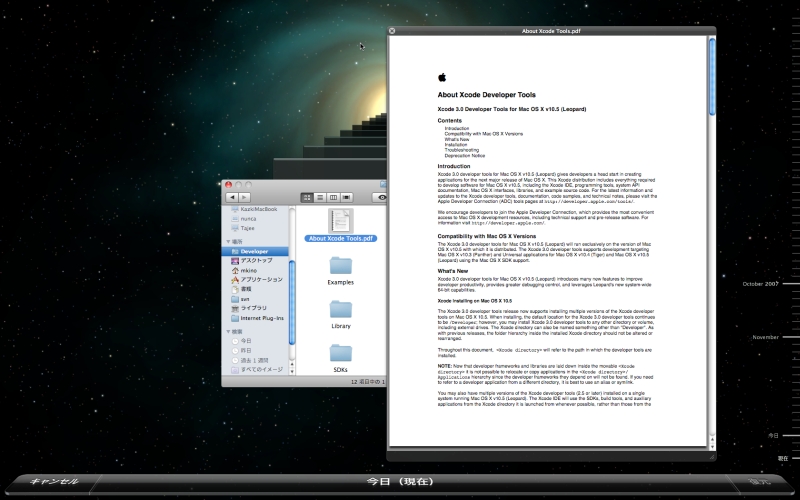Click the Finder forward navigation arrow
800x500 pixels.
[x=245, y=198]
